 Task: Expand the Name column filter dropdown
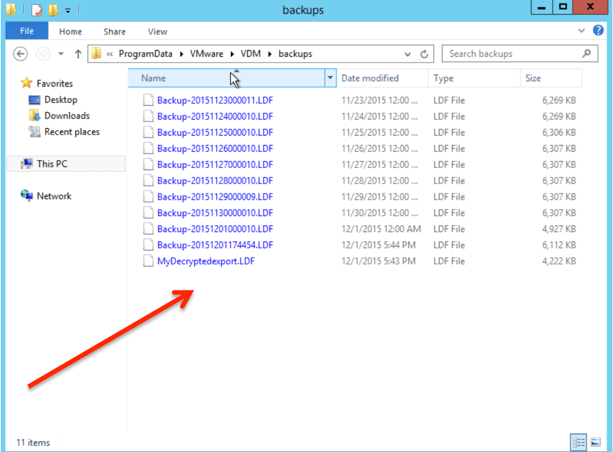tap(330, 78)
